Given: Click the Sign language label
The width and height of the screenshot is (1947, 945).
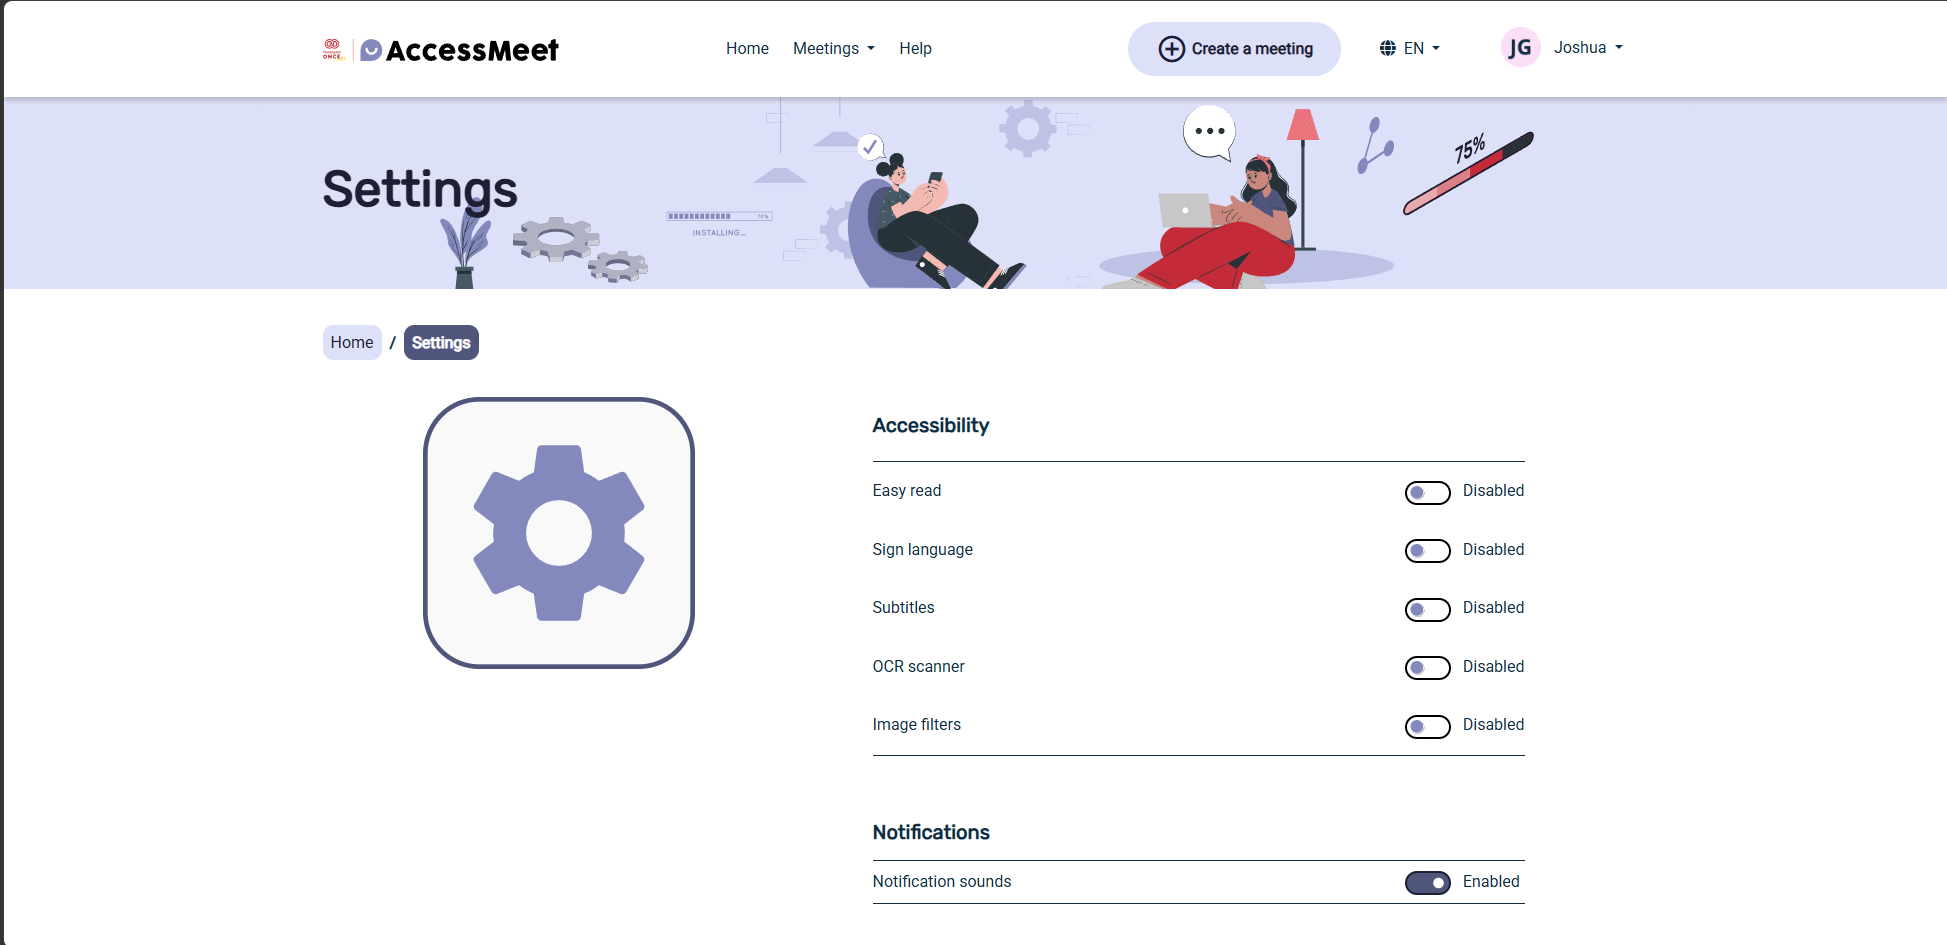Looking at the screenshot, I should [922, 549].
